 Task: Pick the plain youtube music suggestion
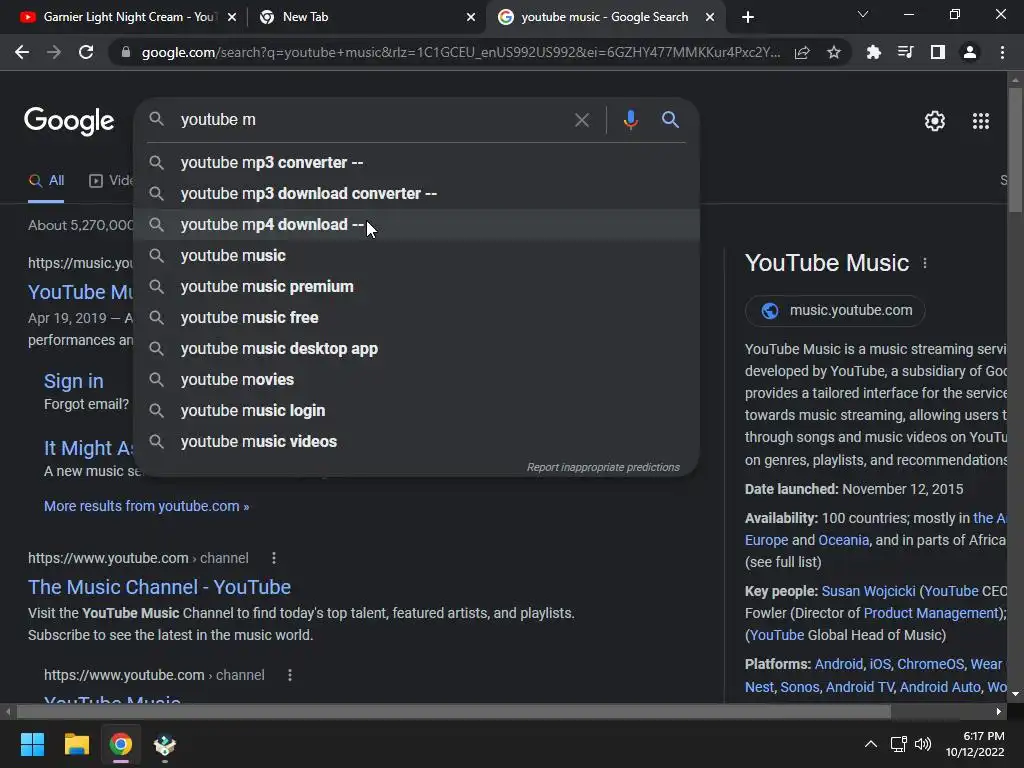point(417,255)
